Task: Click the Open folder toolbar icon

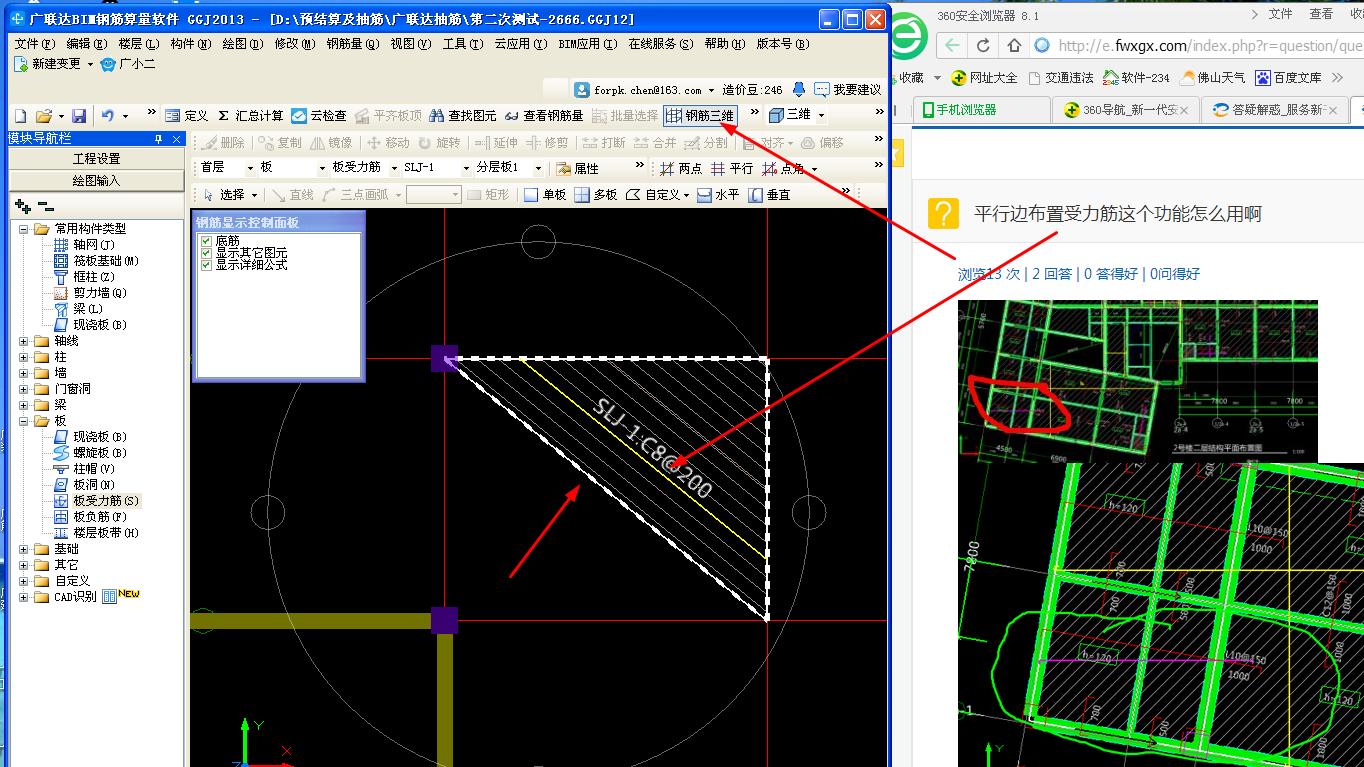Action: [43, 116]
